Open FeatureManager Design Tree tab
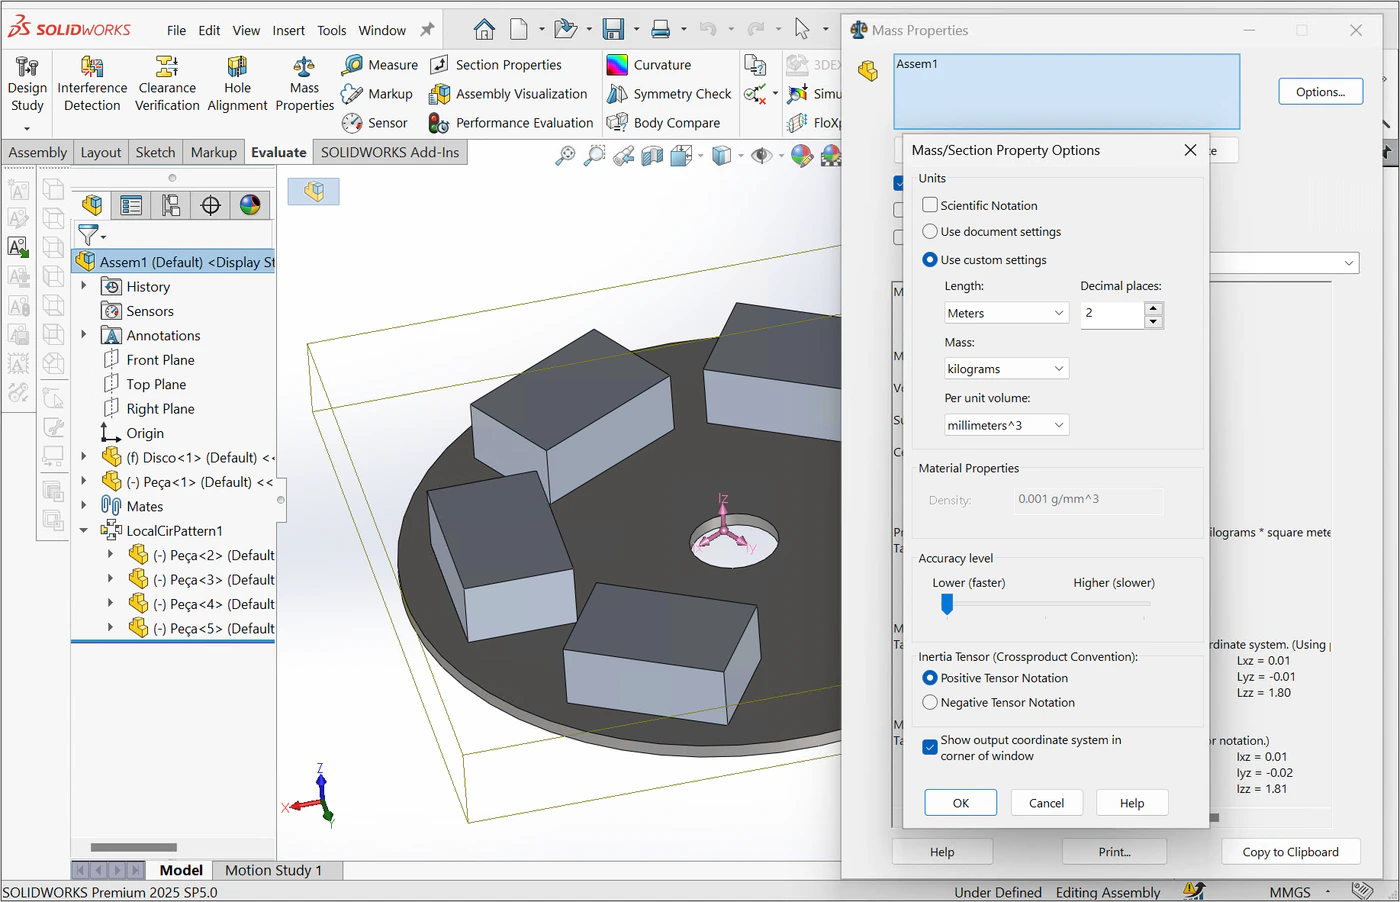 (x=92, y=205)
